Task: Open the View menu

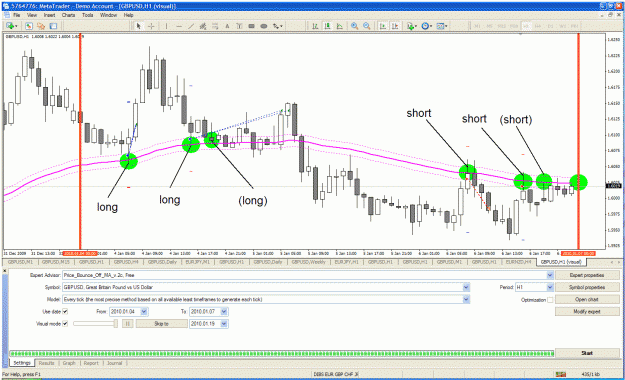Action: (x=32, y=15)
